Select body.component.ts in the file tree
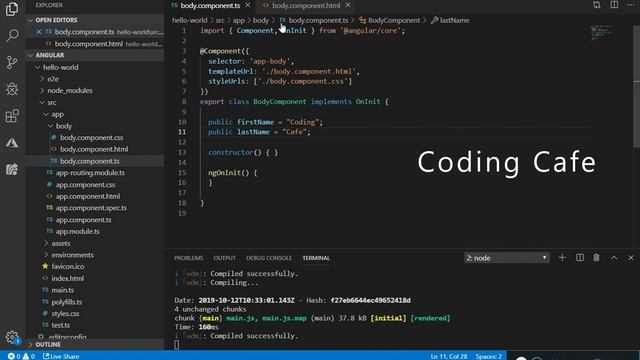The height and width of the screenshot is (360, 640). coord(90,161)
